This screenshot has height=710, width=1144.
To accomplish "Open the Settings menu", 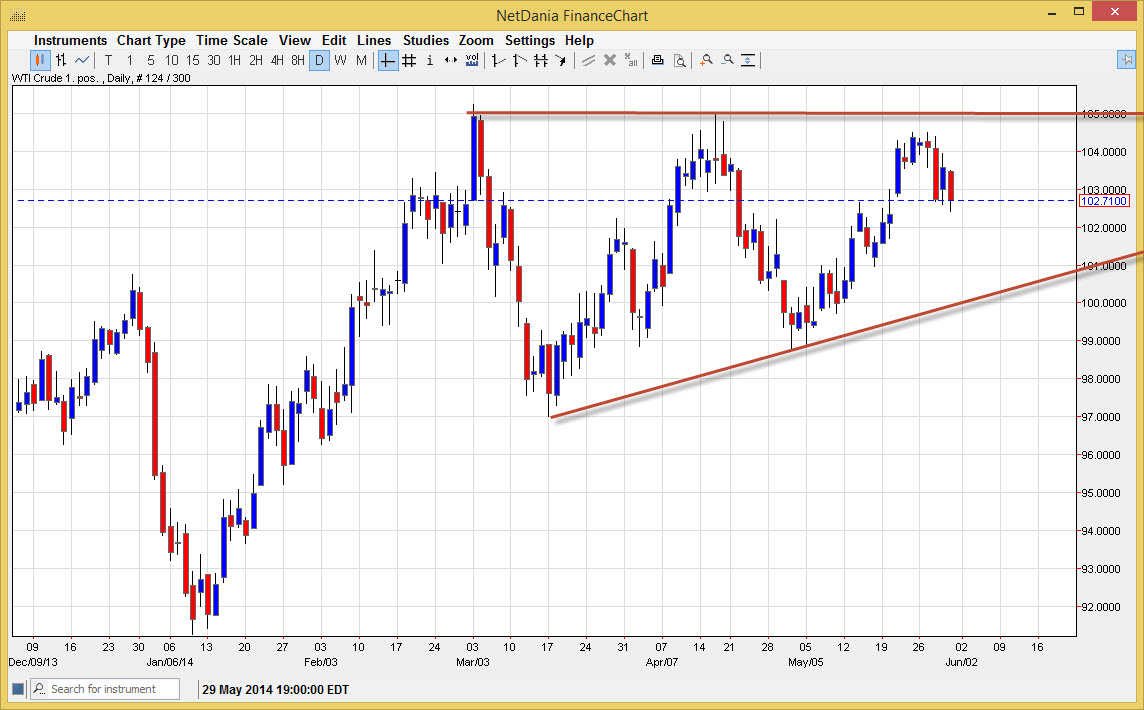I will coord(530,40).
